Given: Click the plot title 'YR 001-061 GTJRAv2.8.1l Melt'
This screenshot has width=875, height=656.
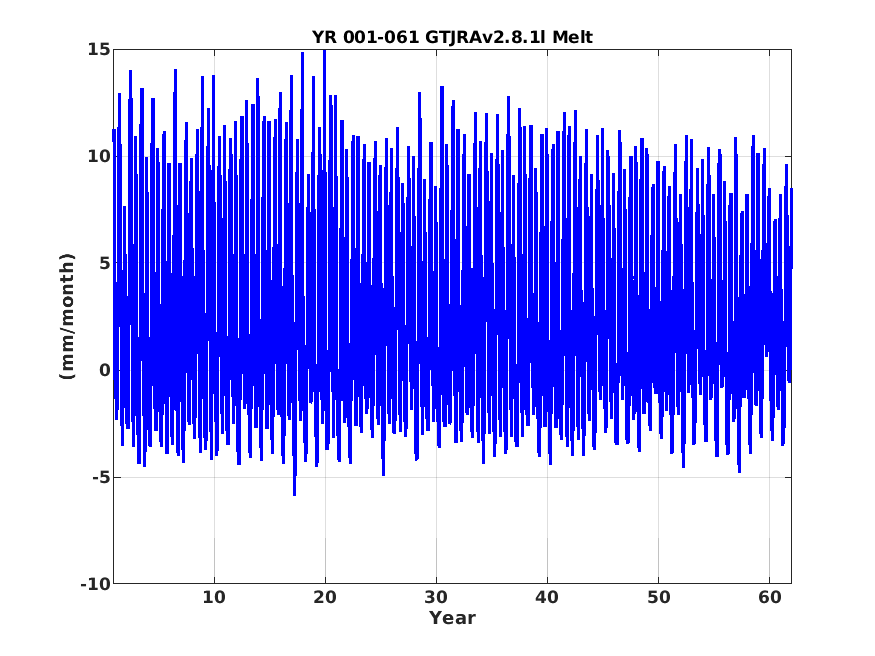Looking at the screenshot, I should pos(452,37).
